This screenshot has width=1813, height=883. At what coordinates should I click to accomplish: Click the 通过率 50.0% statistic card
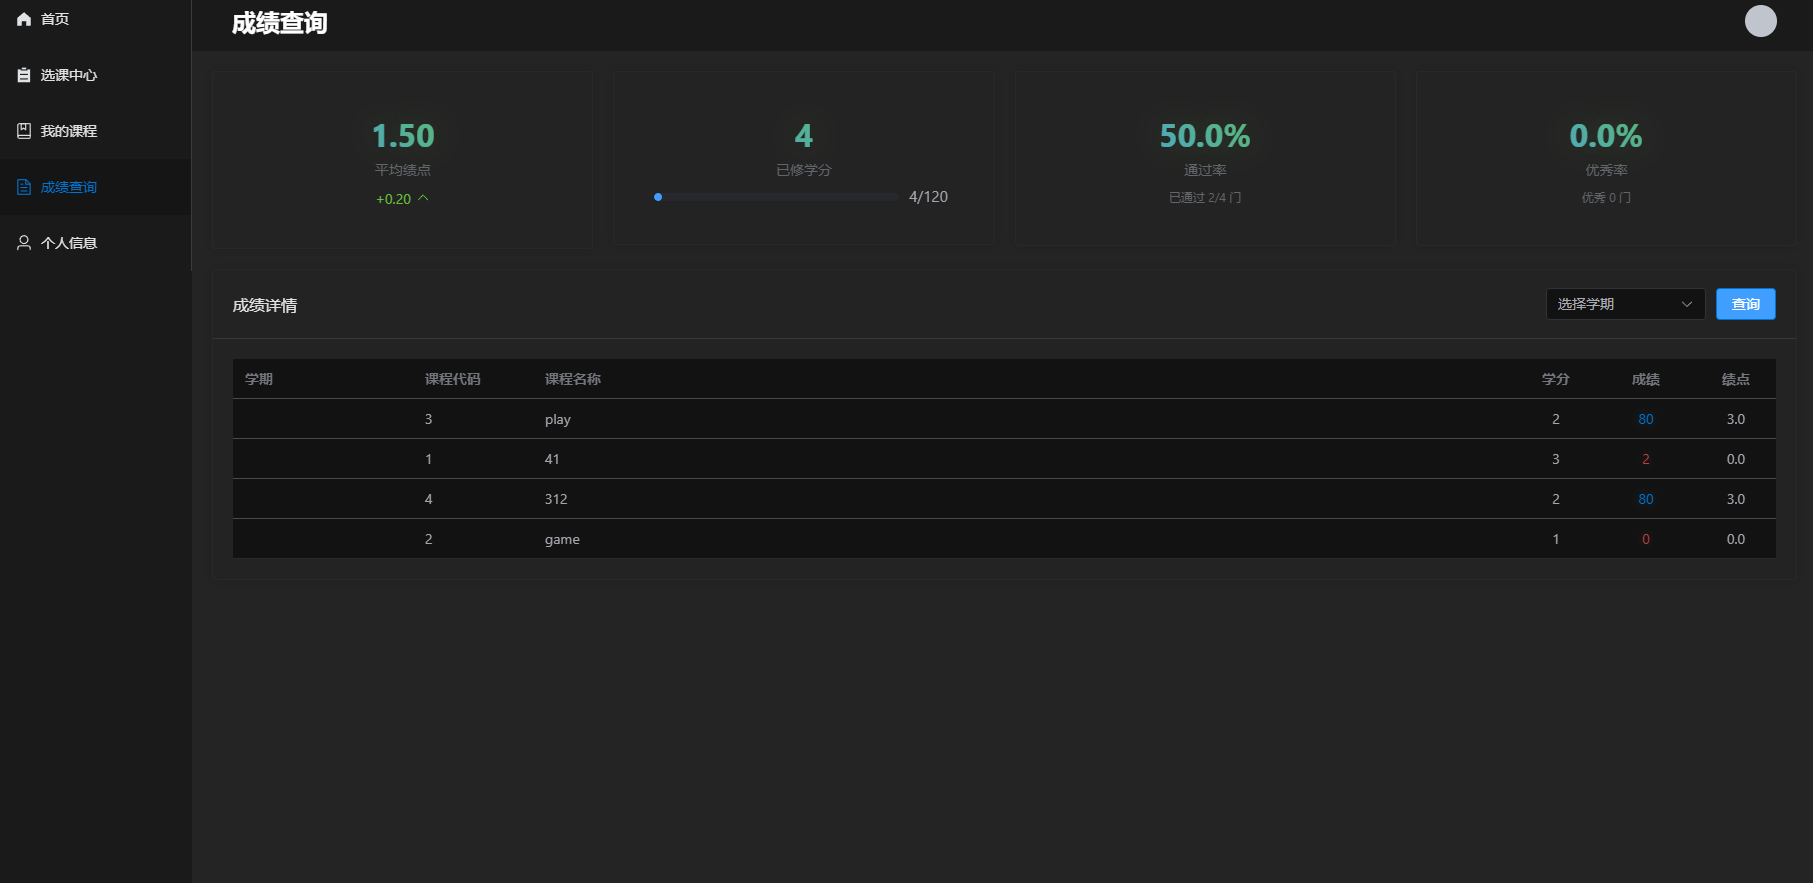1204,160
